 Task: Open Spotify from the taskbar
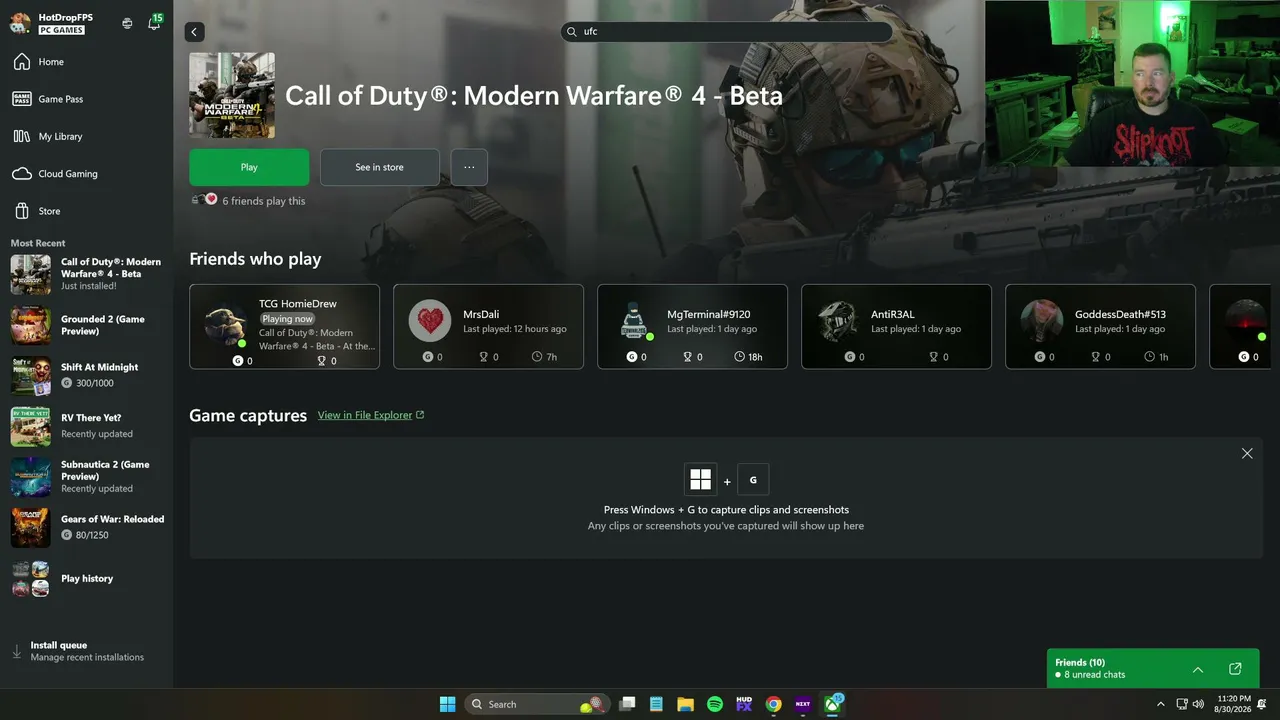pos(715,704)
